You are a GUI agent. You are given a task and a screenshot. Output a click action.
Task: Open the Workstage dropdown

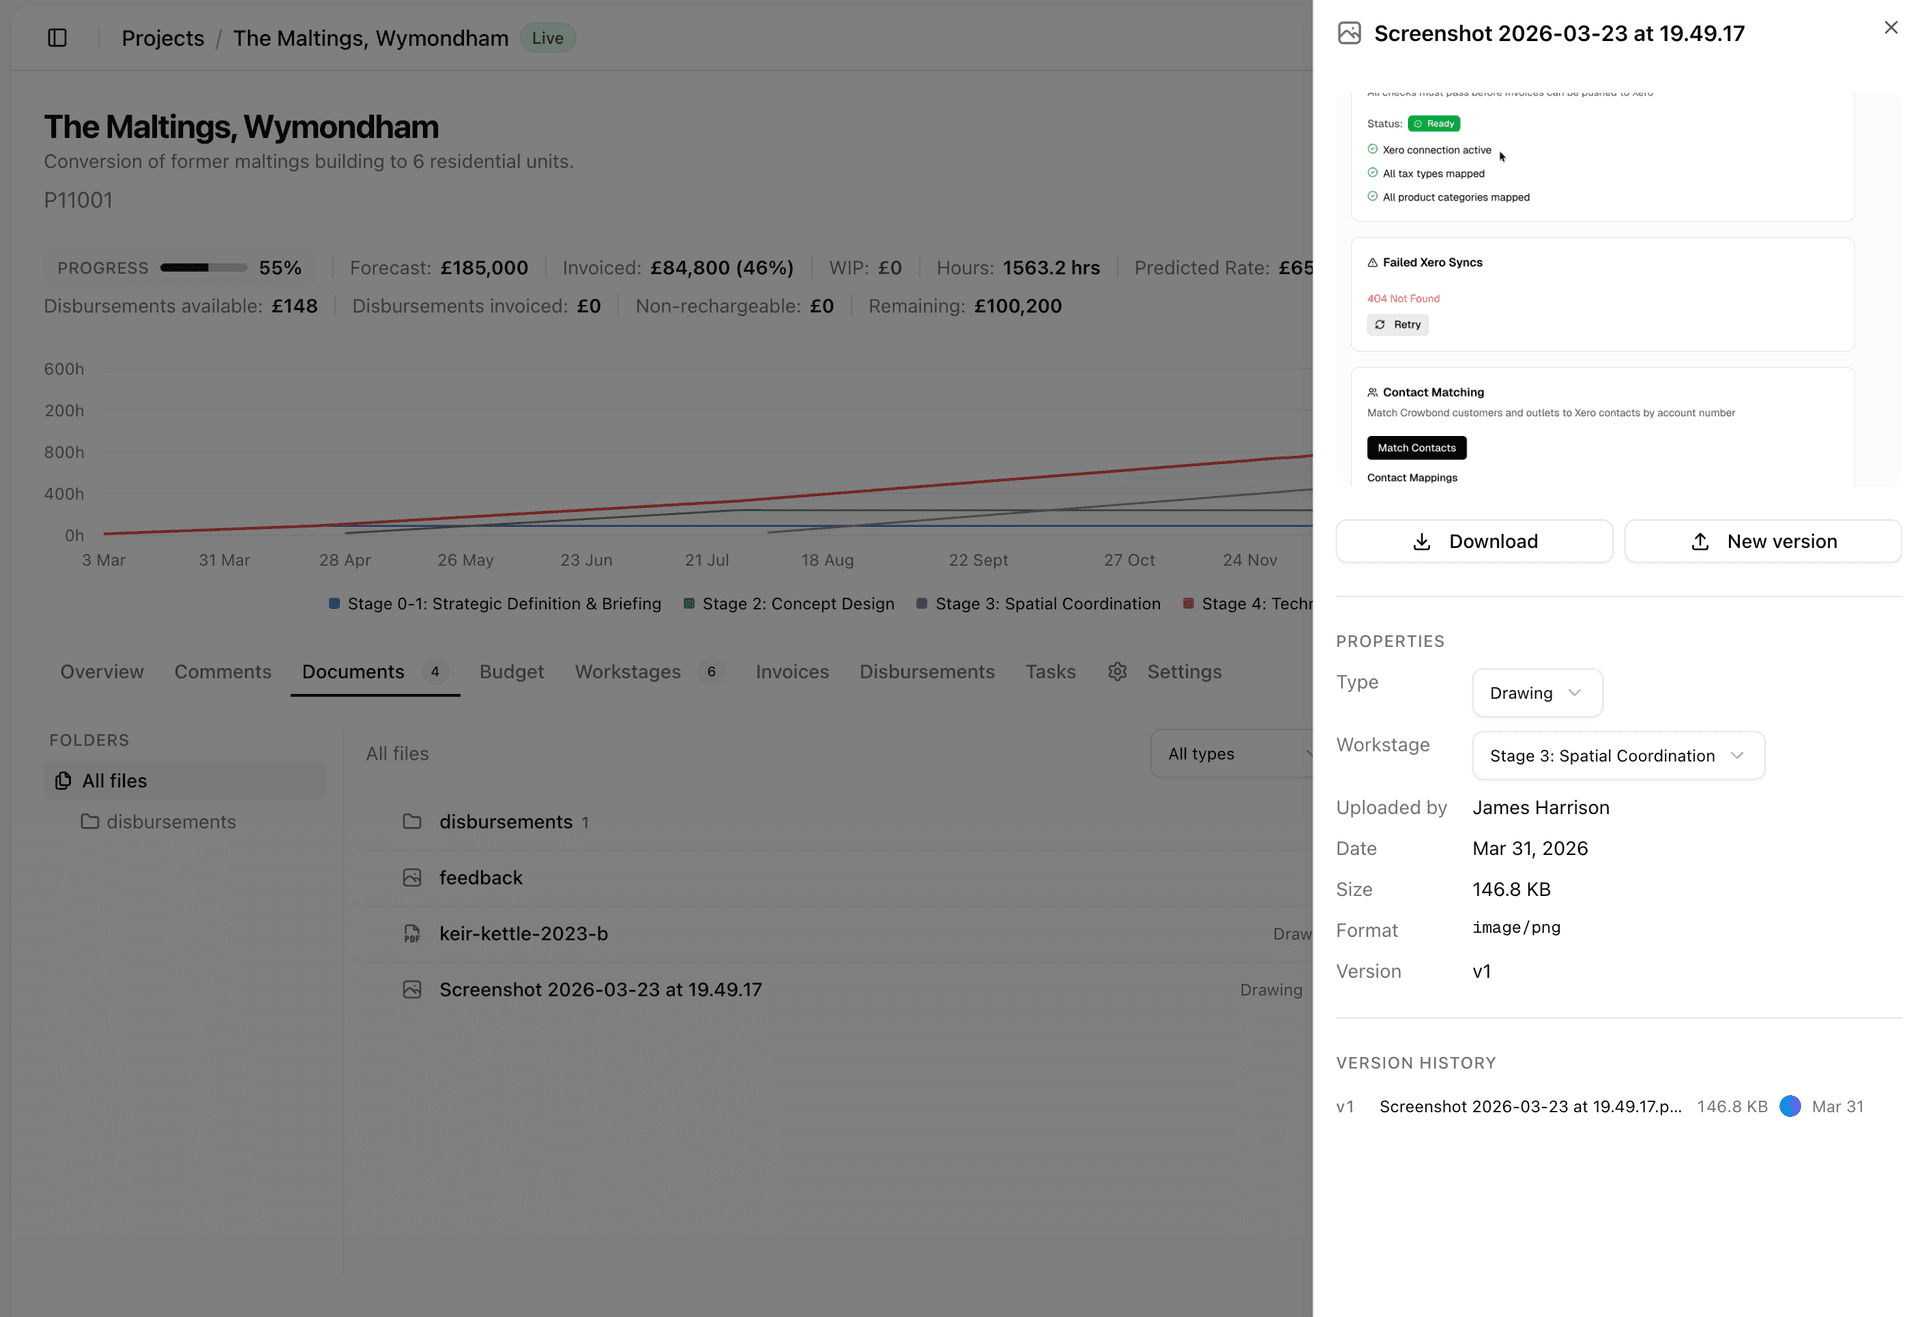[1617, 756]
